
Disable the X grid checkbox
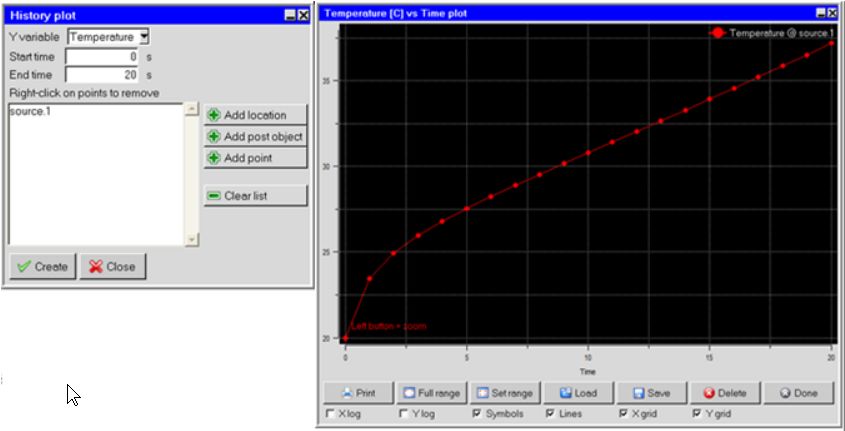pyautogui.click(x=623, y=414)
